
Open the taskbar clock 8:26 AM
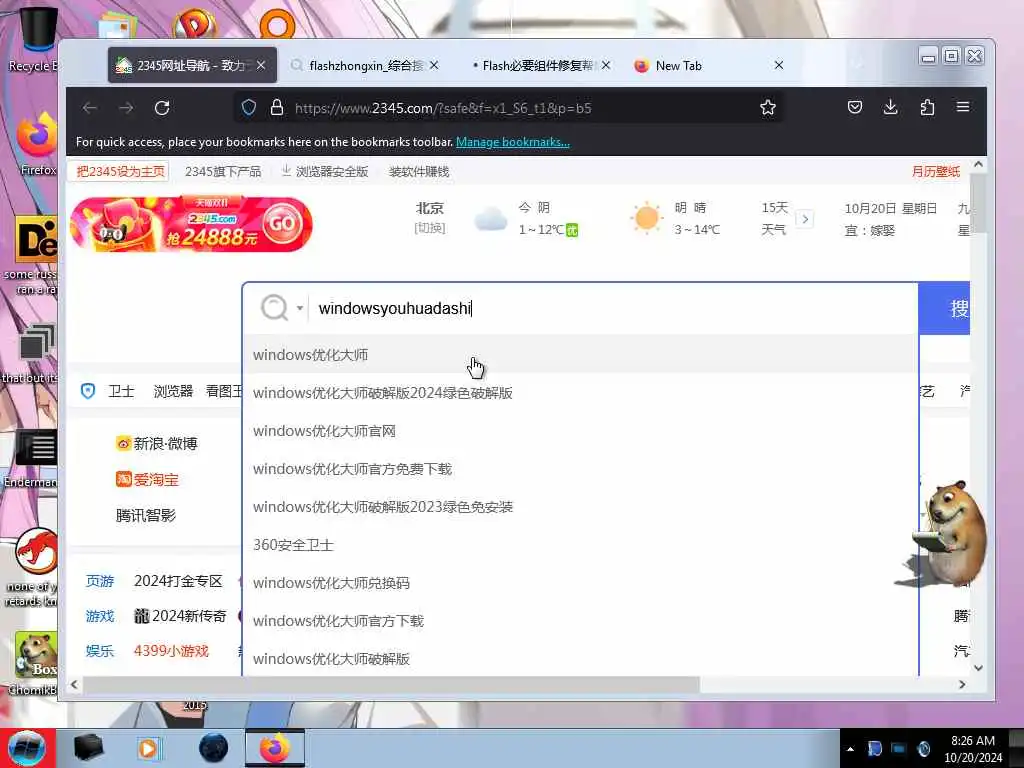point(973,749)
